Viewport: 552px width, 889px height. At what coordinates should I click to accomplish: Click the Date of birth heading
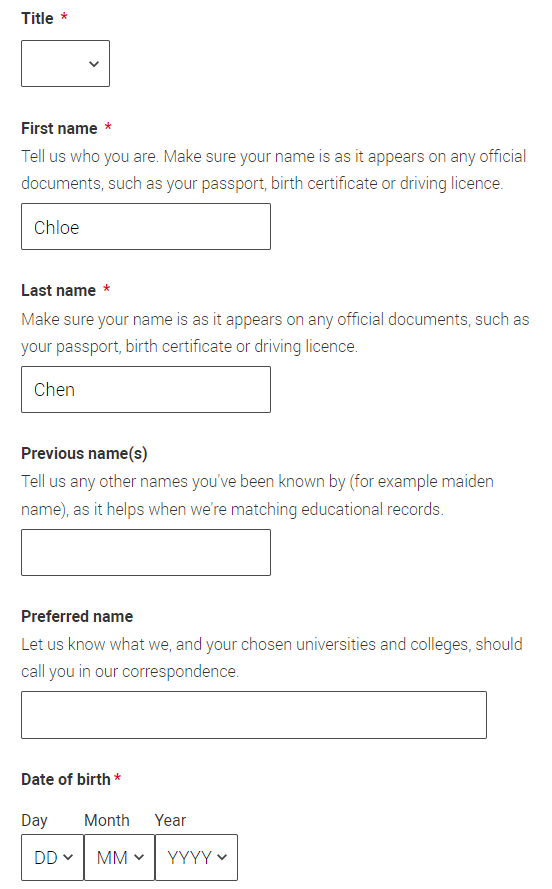click(x=66, y=780)
